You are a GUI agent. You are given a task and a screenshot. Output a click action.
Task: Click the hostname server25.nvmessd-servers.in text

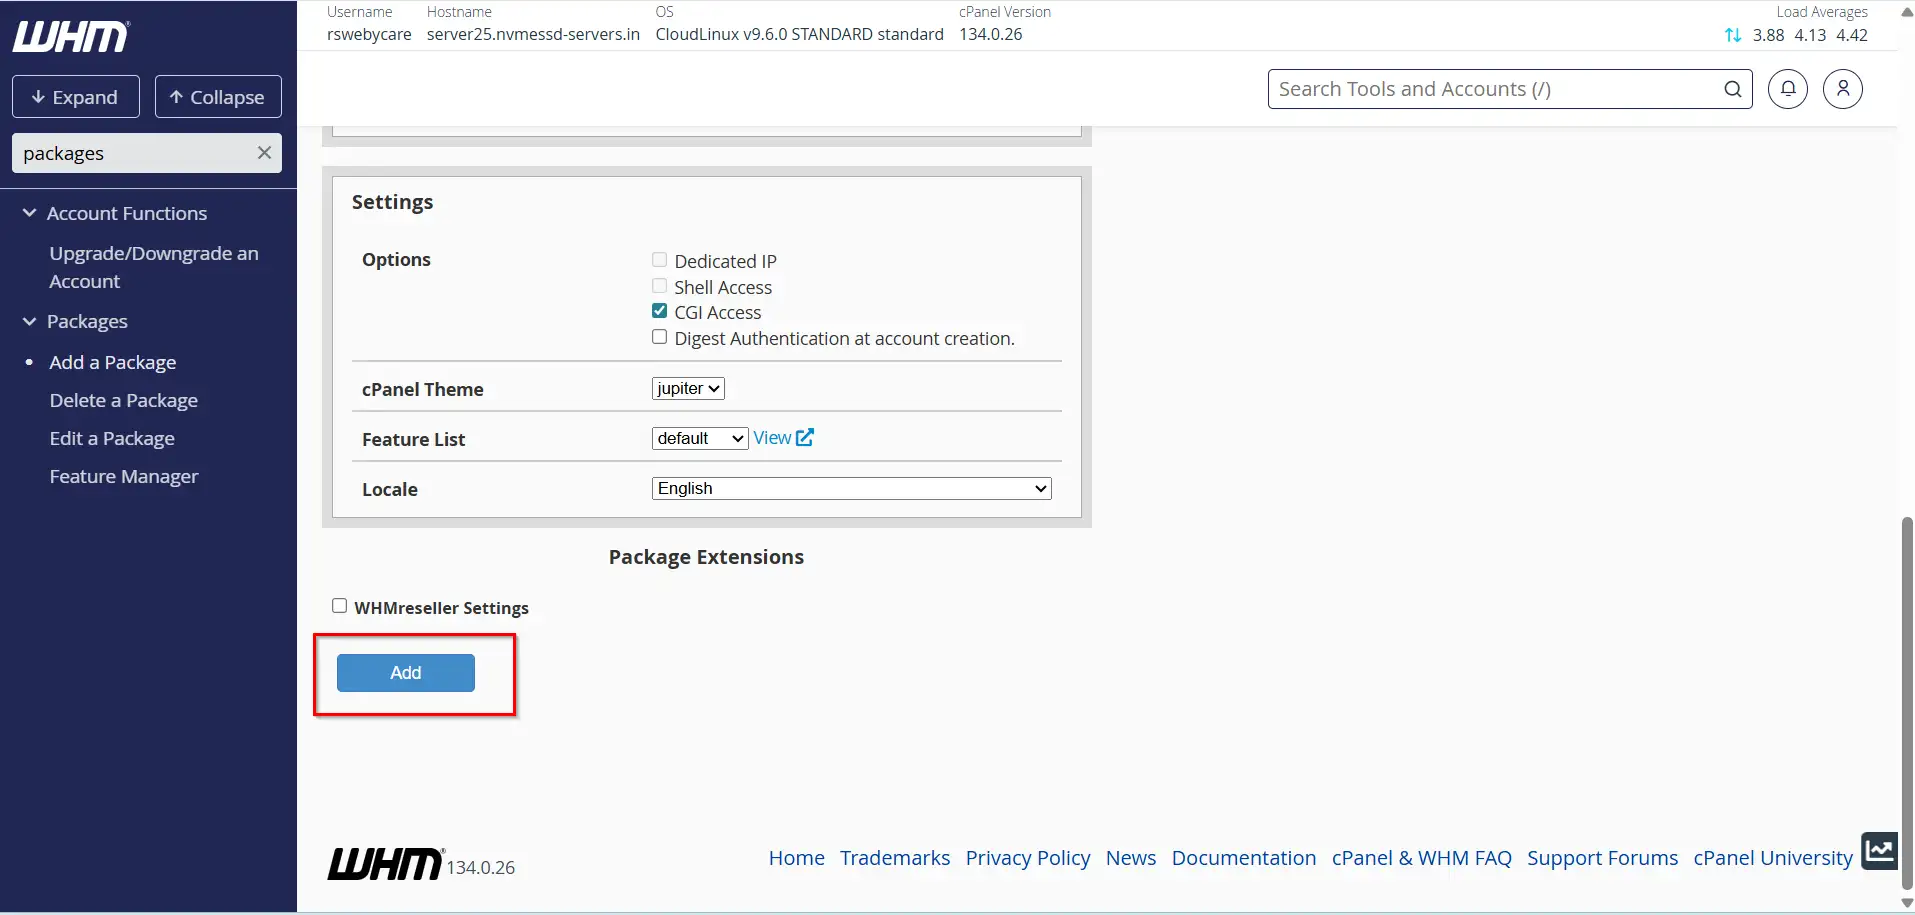533,34
